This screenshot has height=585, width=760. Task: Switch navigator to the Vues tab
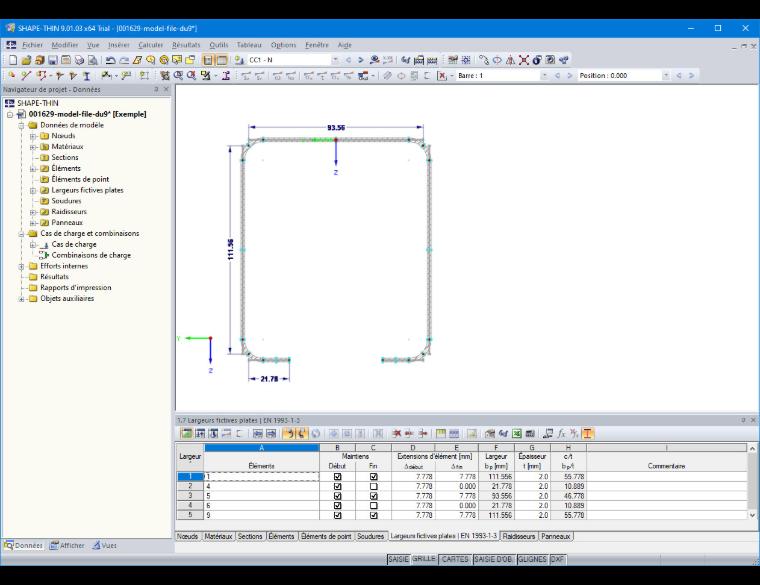click(105, 546)
